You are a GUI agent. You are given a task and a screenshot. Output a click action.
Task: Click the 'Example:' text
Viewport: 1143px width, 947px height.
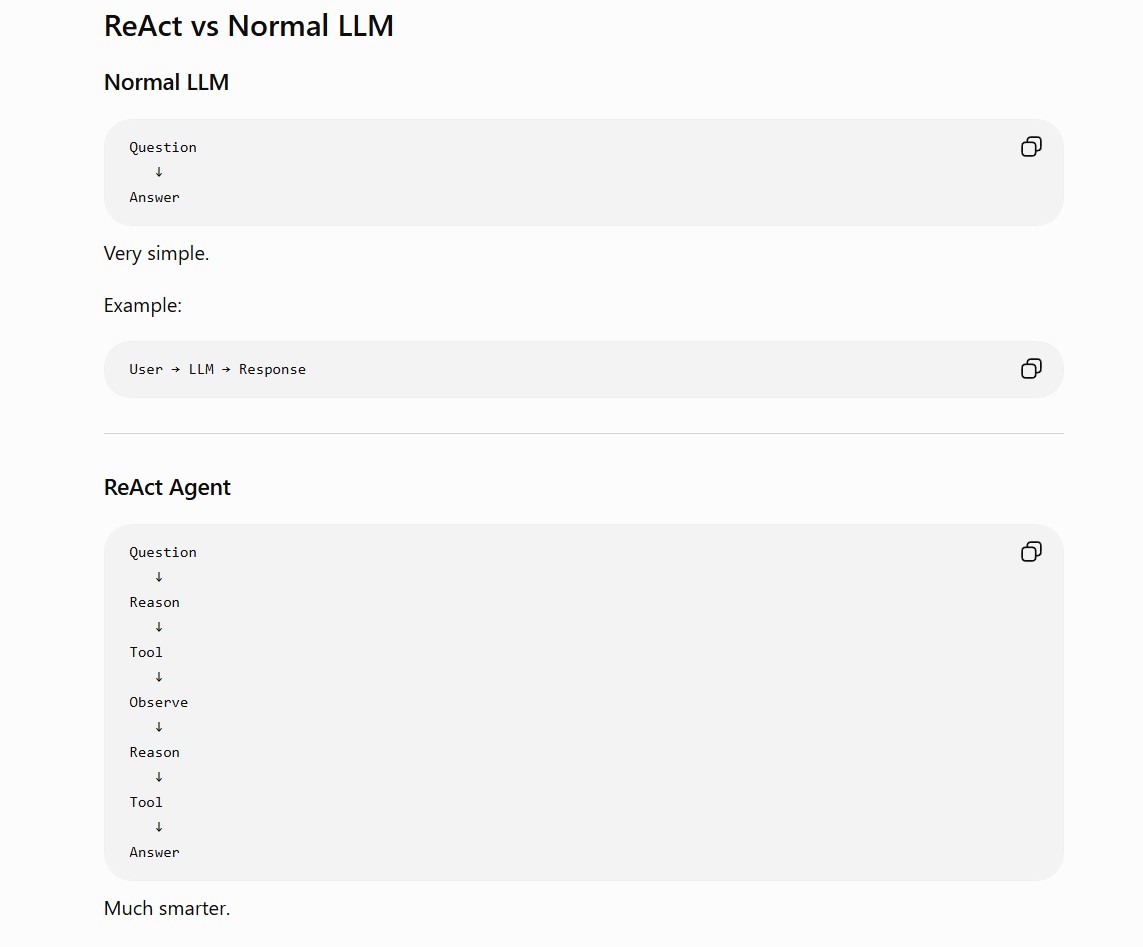[142, 305]
